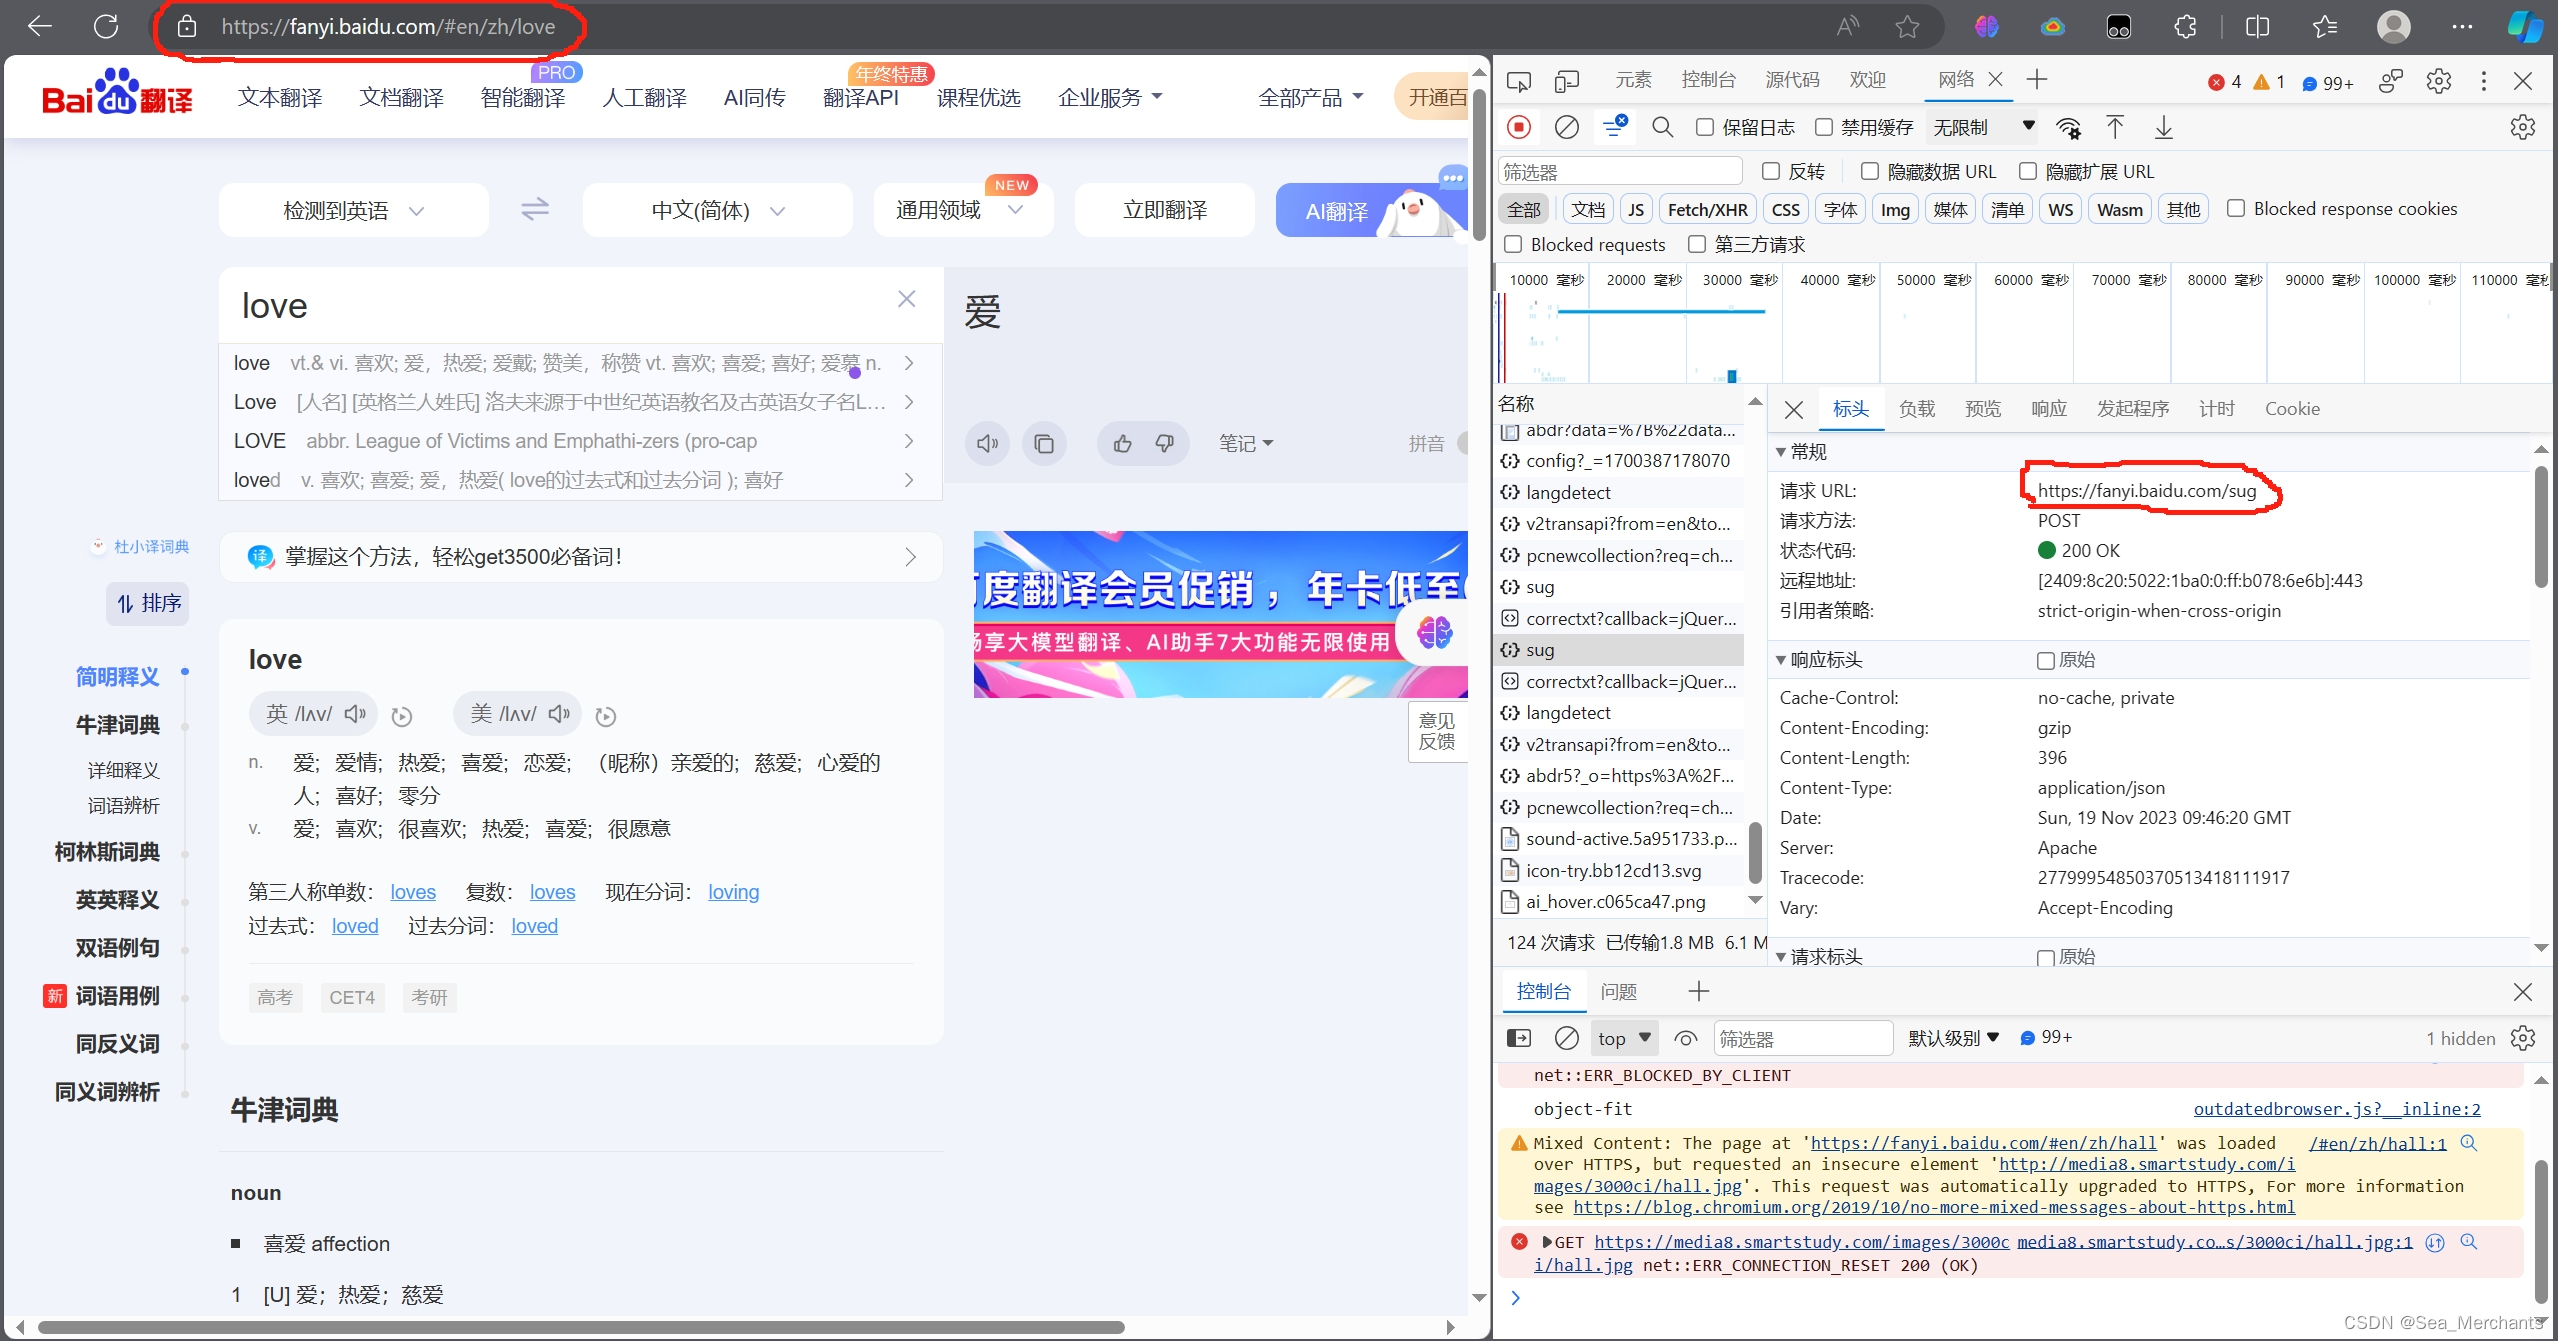
Task: Open the loves third-person link
Action: (x=413, y=892)
